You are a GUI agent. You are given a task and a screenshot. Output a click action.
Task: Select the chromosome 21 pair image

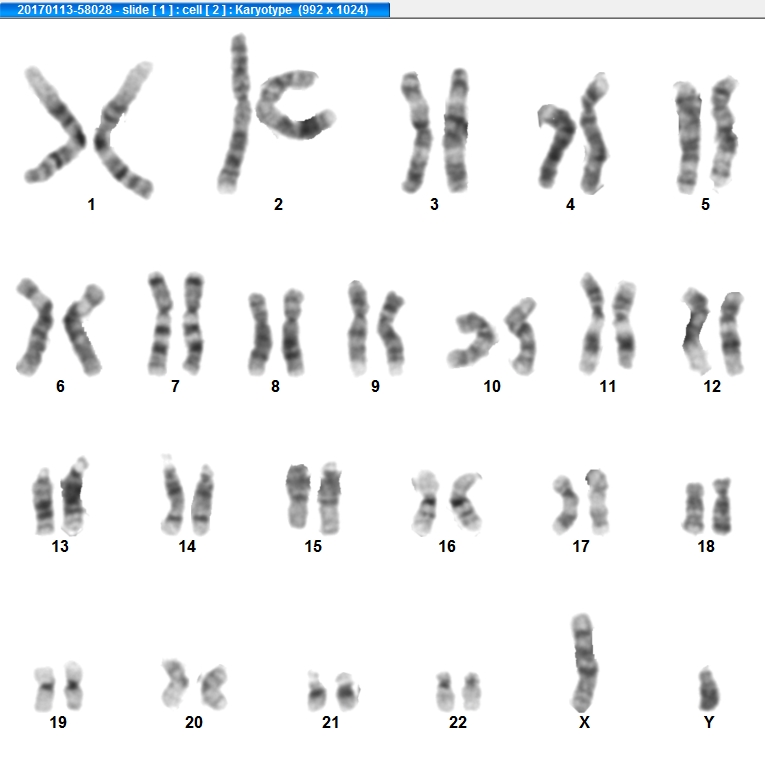point(334,691)
